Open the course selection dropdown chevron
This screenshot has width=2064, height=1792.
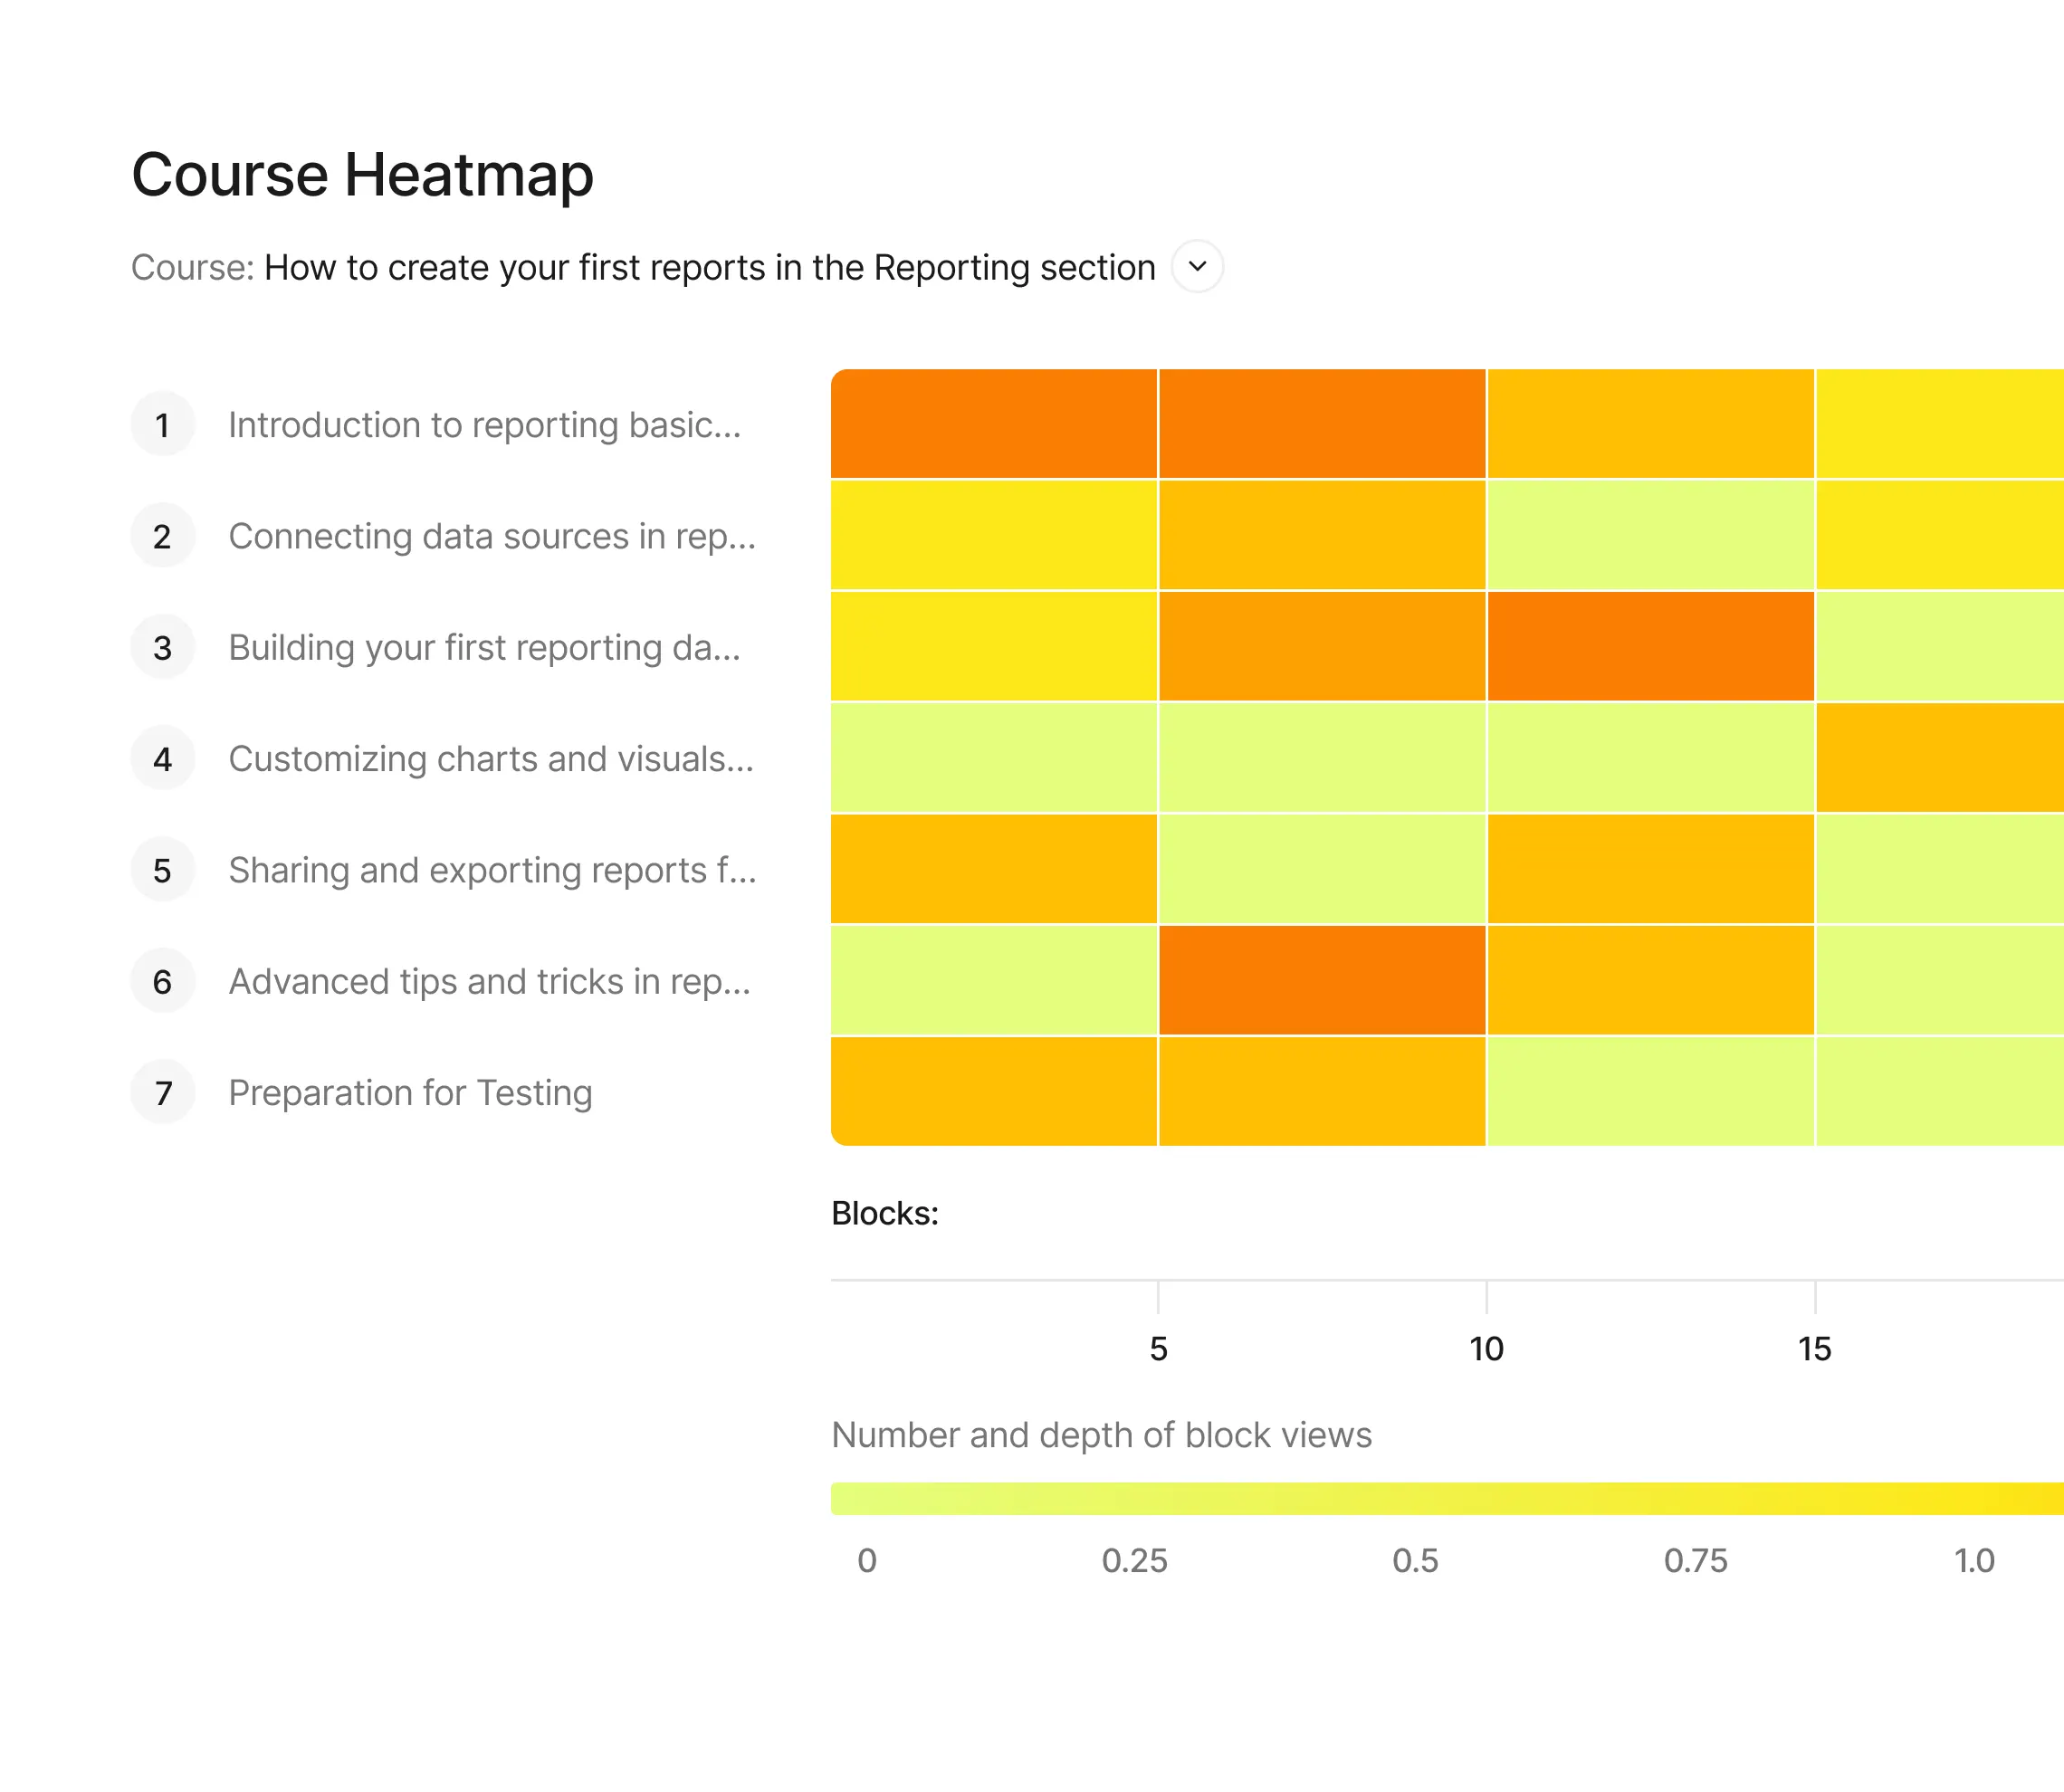[1197, 267]
